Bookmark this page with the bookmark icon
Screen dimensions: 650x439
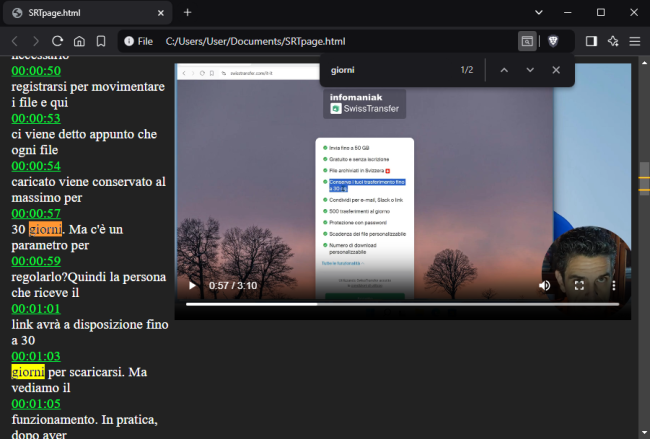click(x=101, y=41)
